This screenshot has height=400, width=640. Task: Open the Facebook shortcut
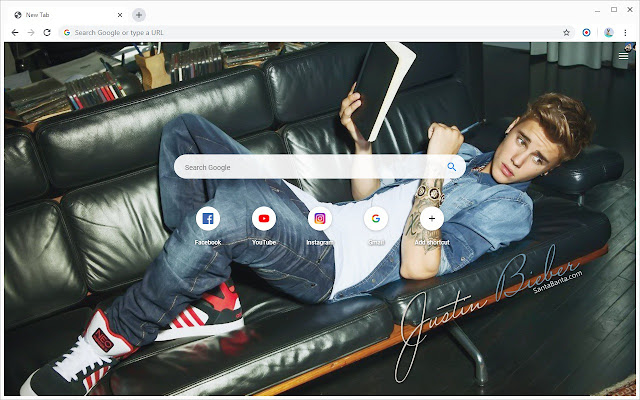click(x=208, y=219)
